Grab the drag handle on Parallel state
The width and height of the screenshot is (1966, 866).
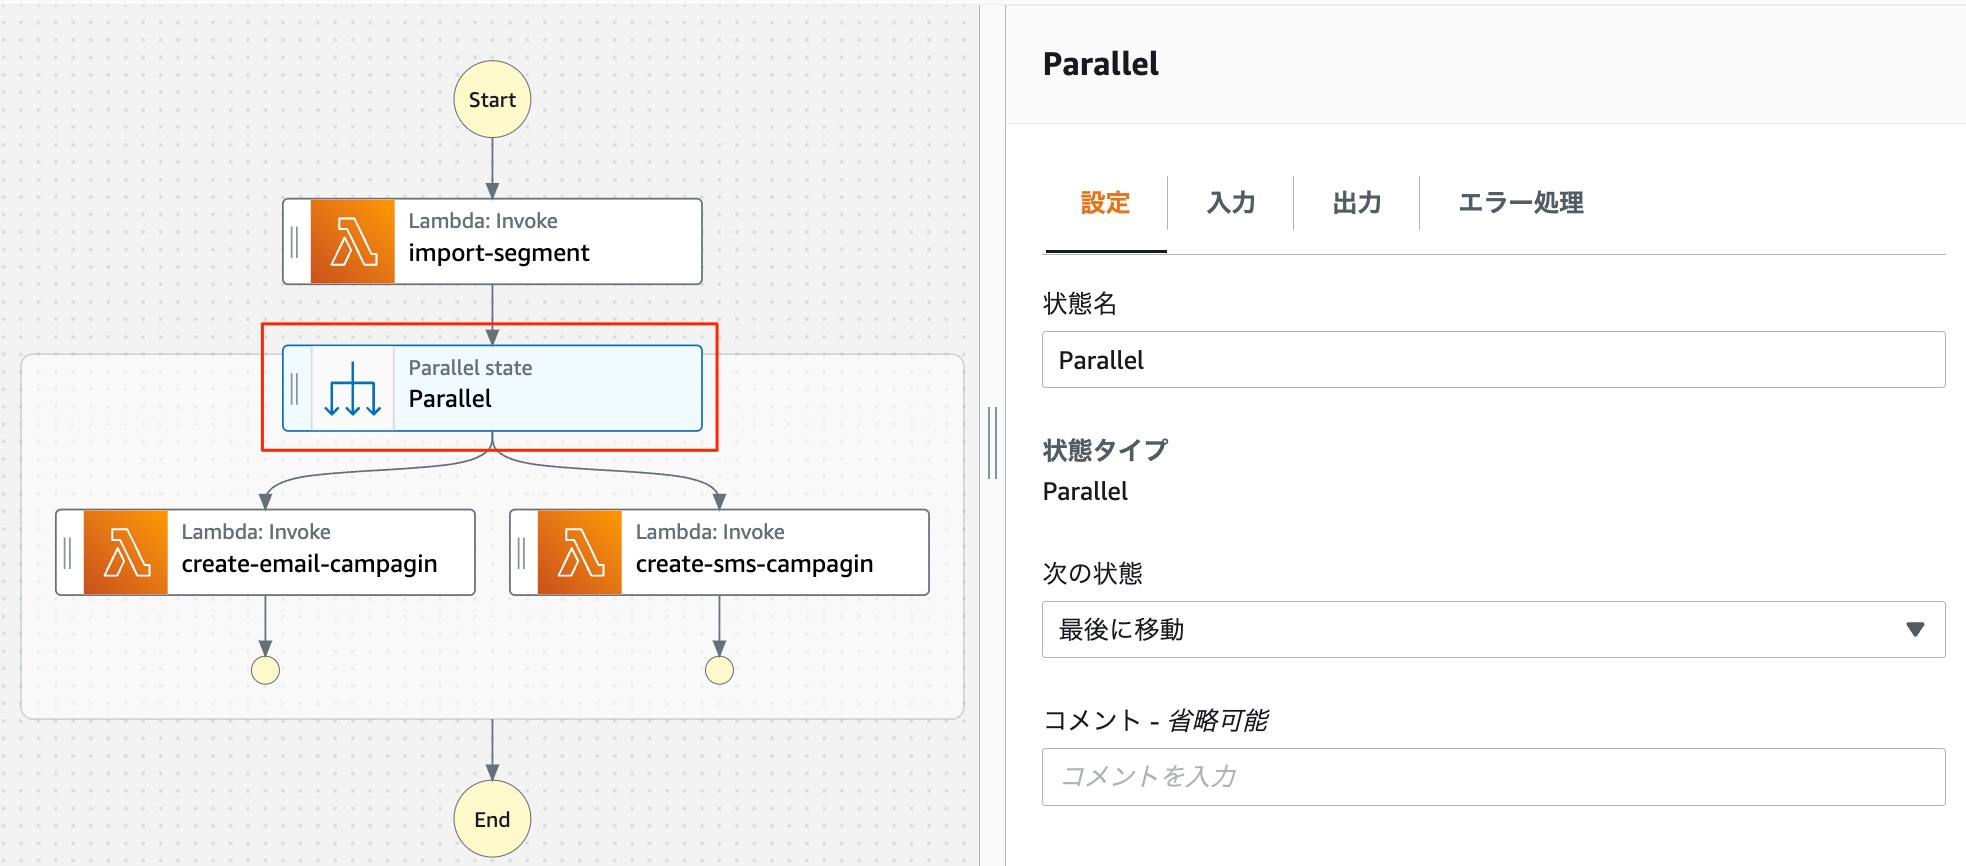[x=295, y=388]
